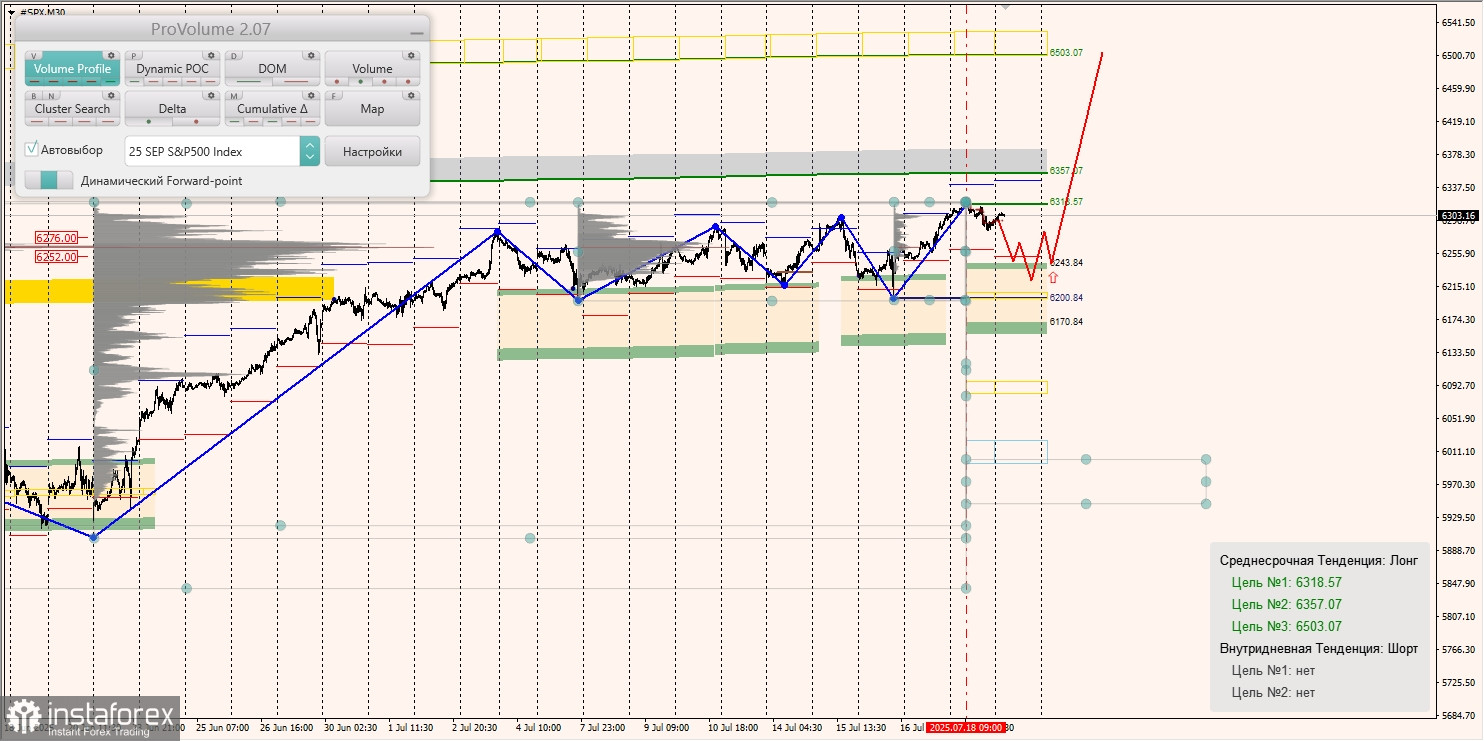1484x741 pixels.
Task: Toggle the green line segment under DOM
Action: point(248,81)
